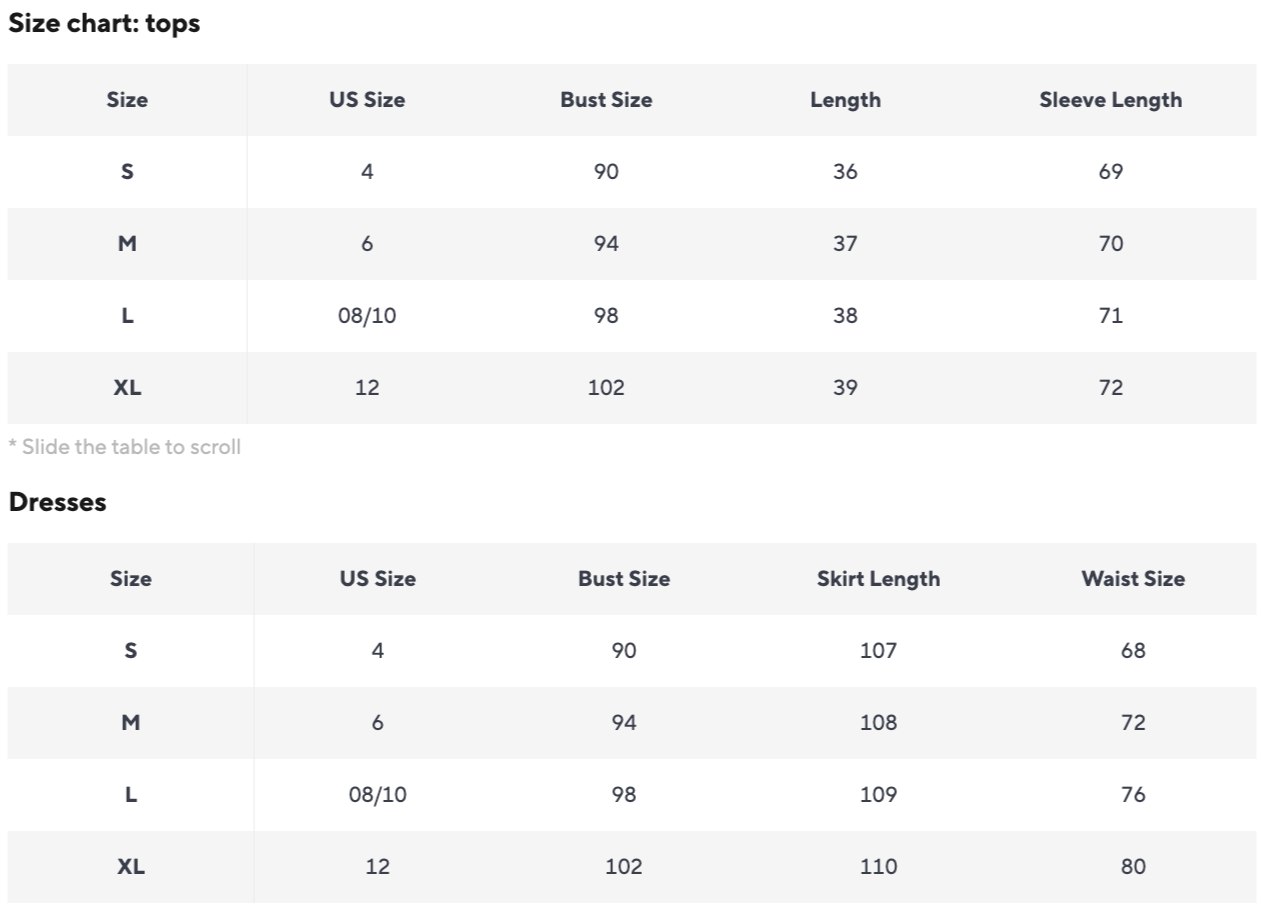Click the "Slide the table to scroll" note
The image size is (1267, 908).
[x=124, y=447]
